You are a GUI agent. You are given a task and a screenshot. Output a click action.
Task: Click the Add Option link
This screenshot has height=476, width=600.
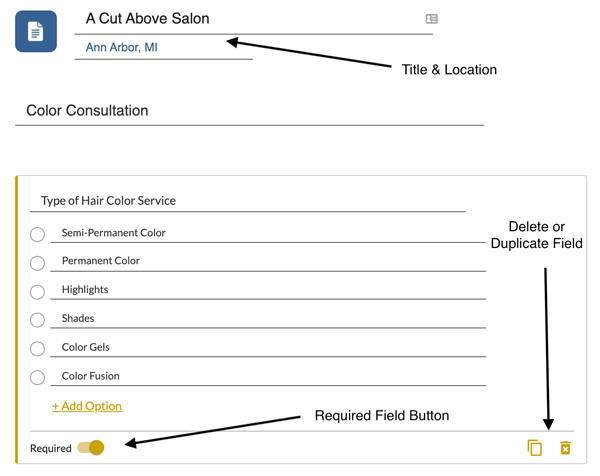coord(87,406)
